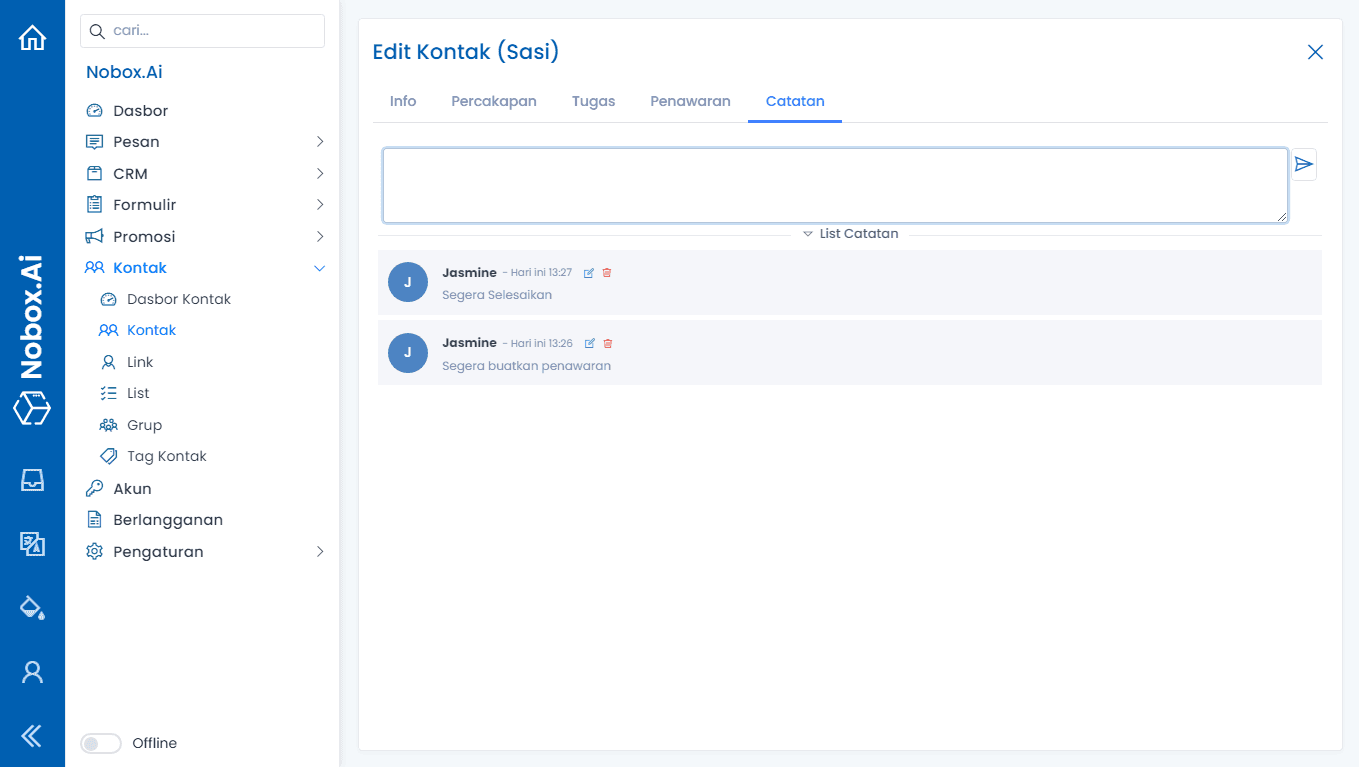Collapse the List Catatan section
The image size is (1359, 767).
point(808,233)
